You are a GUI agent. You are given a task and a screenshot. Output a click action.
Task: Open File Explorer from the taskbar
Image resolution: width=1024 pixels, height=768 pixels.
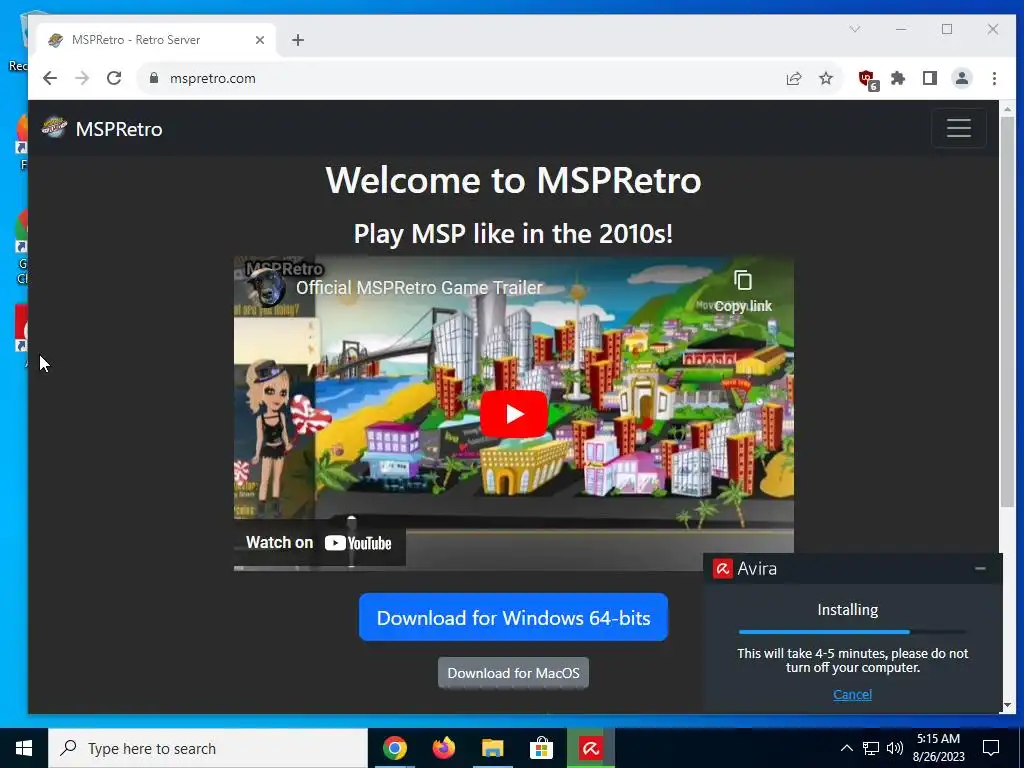point(492,748)
